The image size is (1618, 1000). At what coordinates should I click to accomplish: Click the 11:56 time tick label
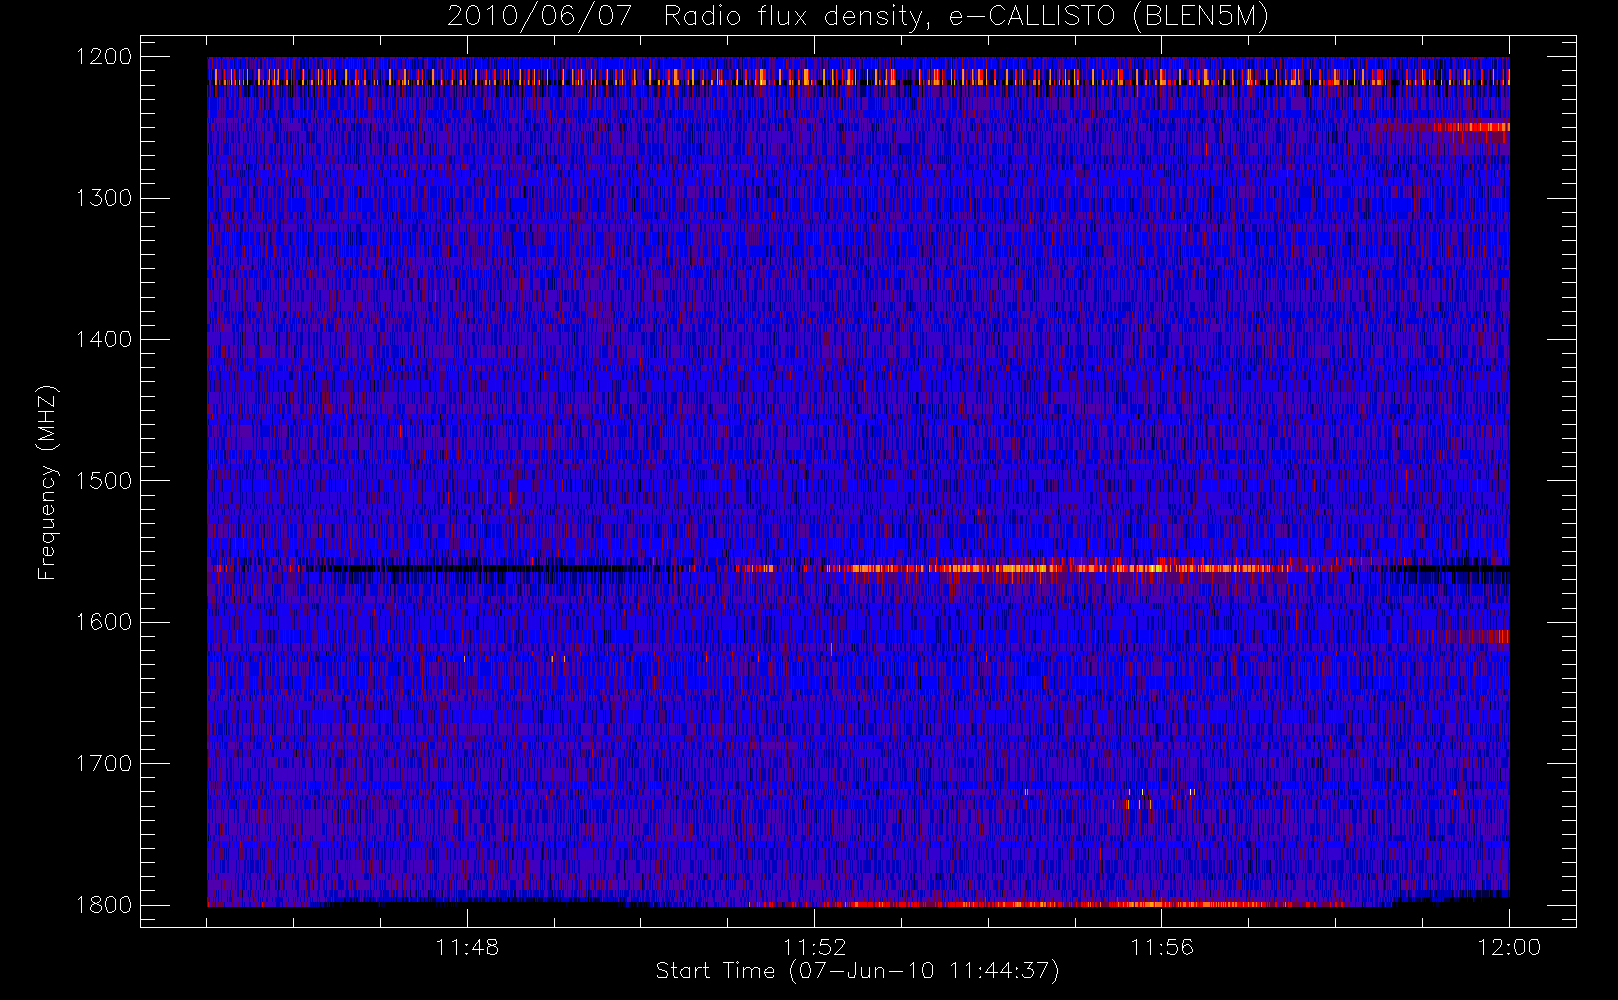(1161, 946)
